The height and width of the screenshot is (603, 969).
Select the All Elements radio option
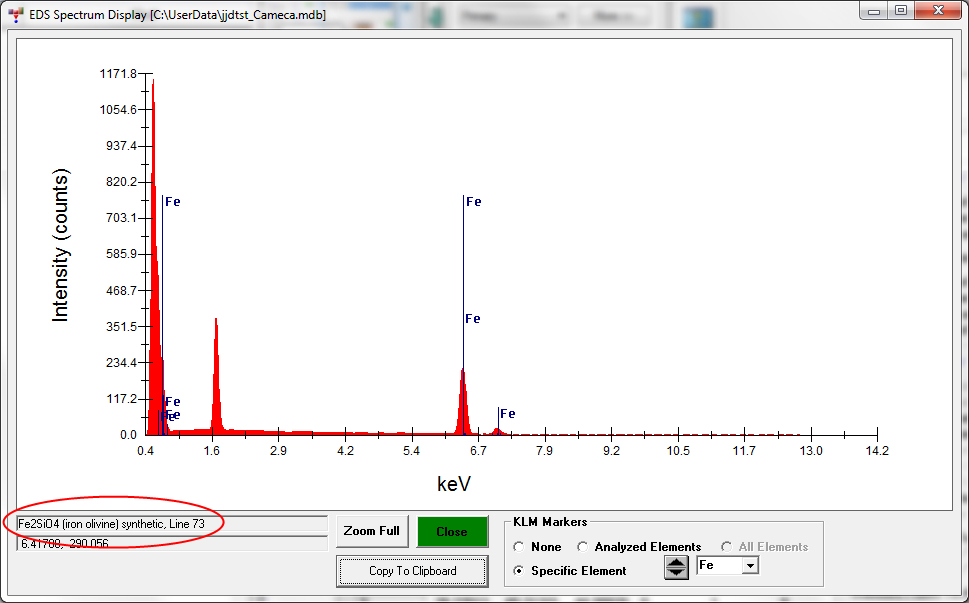point(726,547)
